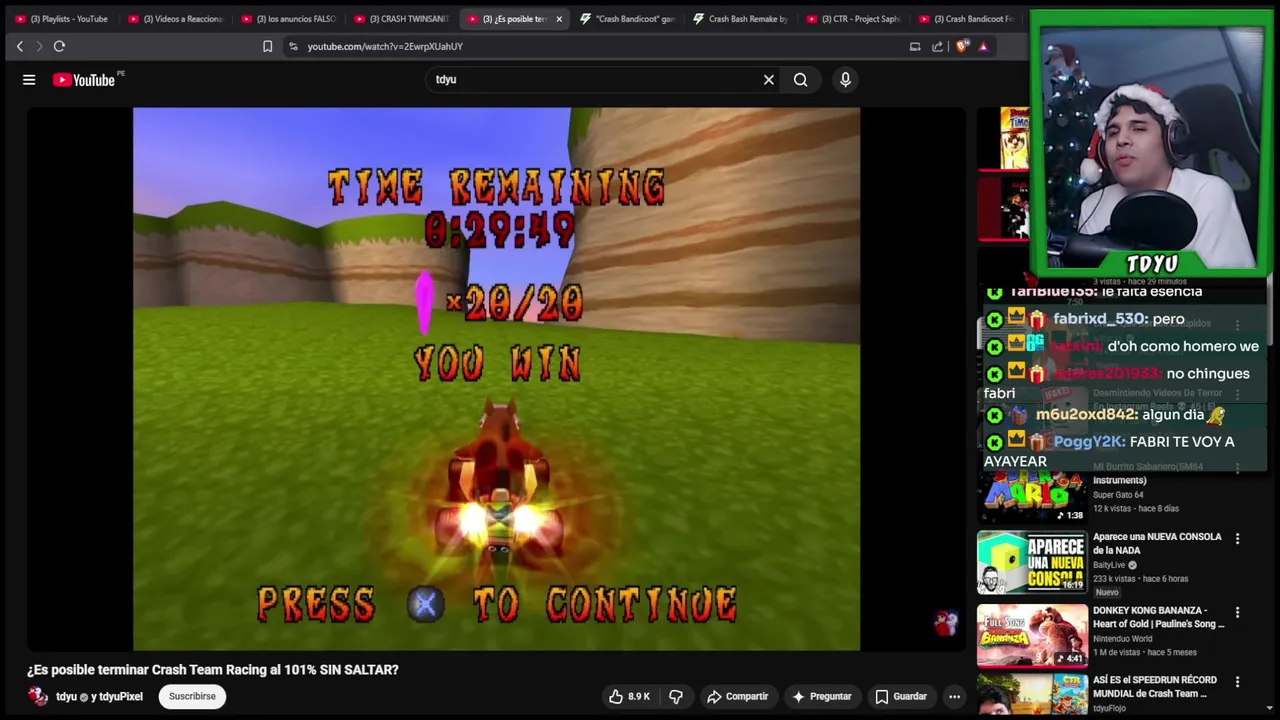This screenshot has height=720, width=1280.
Task: Click the Brave Rewards triangle icon
Action: pyautogui.click(x=983, y=46)
